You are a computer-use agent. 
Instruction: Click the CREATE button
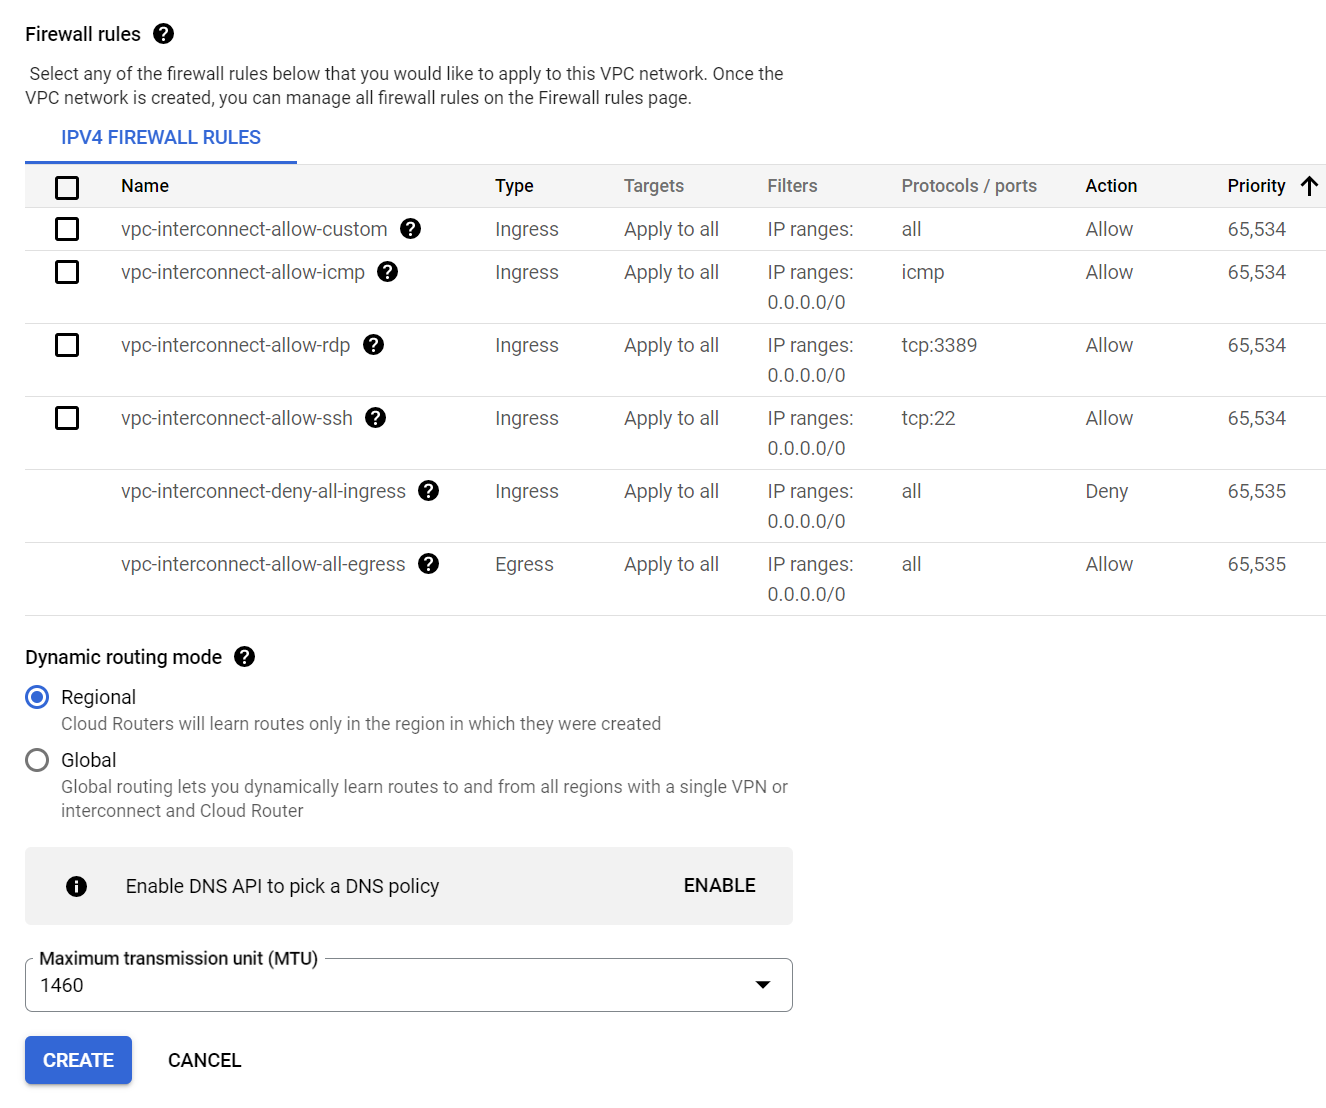[x=78, y=1060]
